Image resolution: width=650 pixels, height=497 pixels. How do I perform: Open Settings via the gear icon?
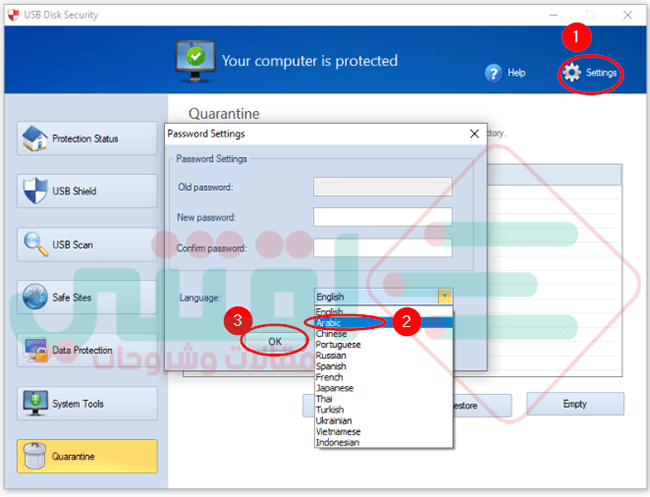572,73
